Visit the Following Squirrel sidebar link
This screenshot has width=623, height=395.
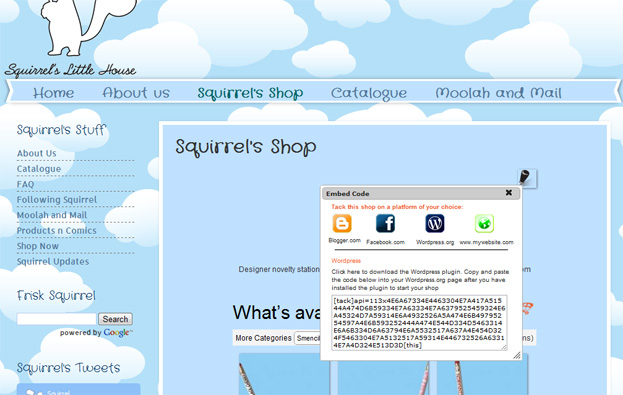(x=57, y=200)
